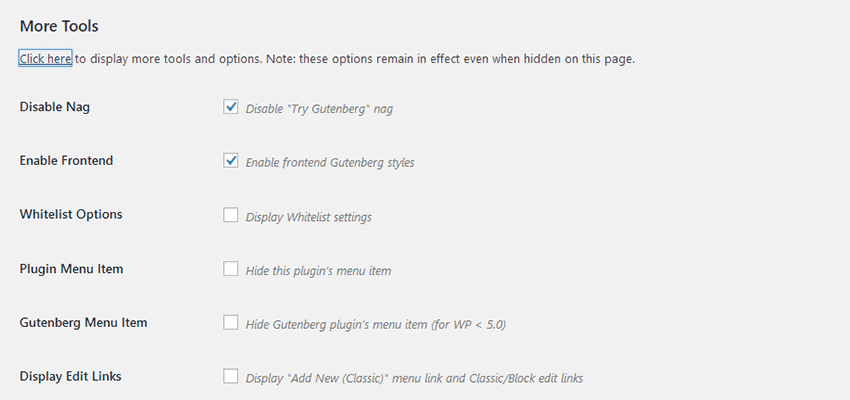Uncheck the Disable Nag checkbox
850x400 pixels.
pos(231,107)
